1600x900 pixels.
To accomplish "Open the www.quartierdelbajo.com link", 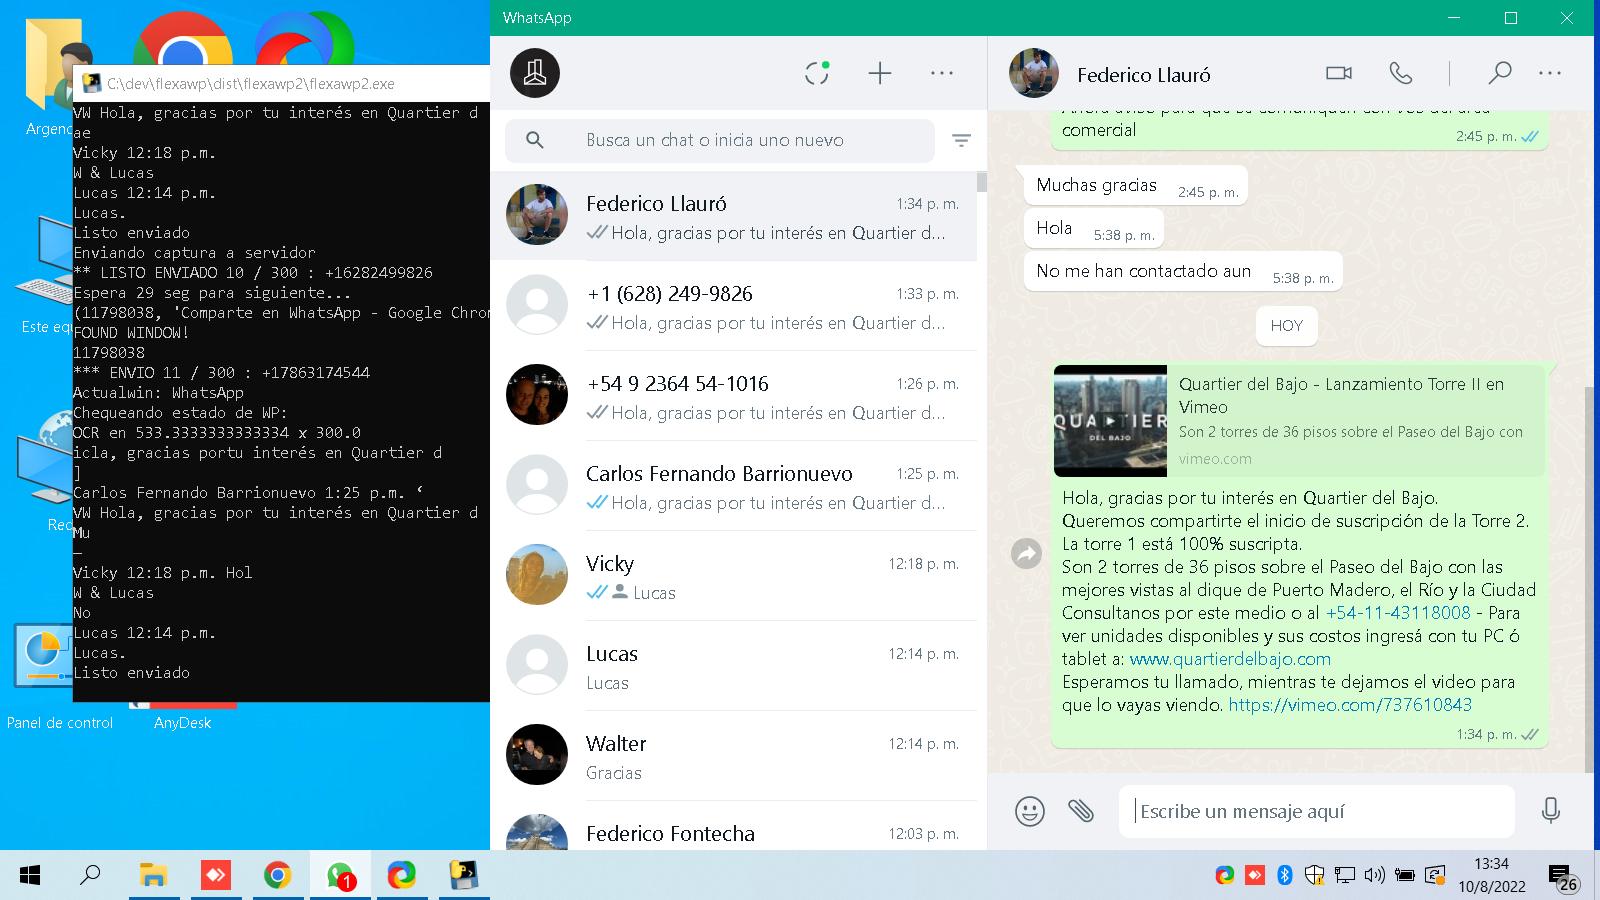I will (x=1230, y=659).
